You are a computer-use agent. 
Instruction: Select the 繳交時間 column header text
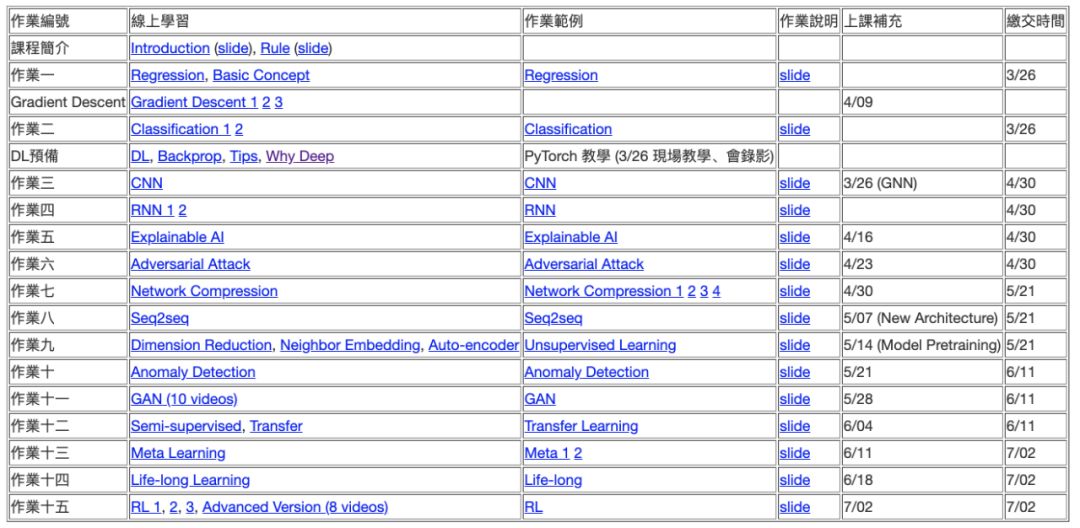[x=1035, y=21]
